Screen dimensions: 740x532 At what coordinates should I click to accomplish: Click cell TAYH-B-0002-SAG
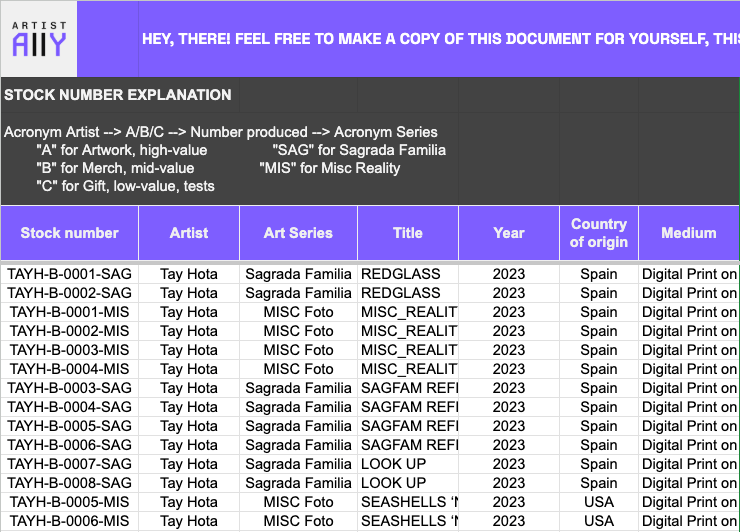(69, 293)
